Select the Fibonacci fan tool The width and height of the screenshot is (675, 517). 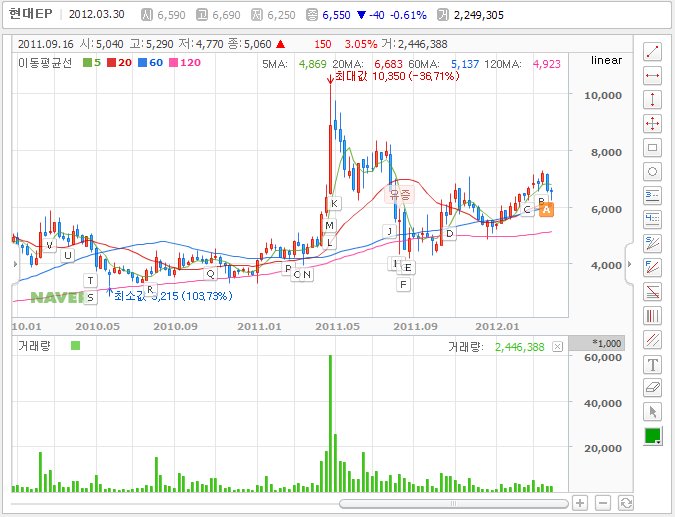click(x=653, y=268)
